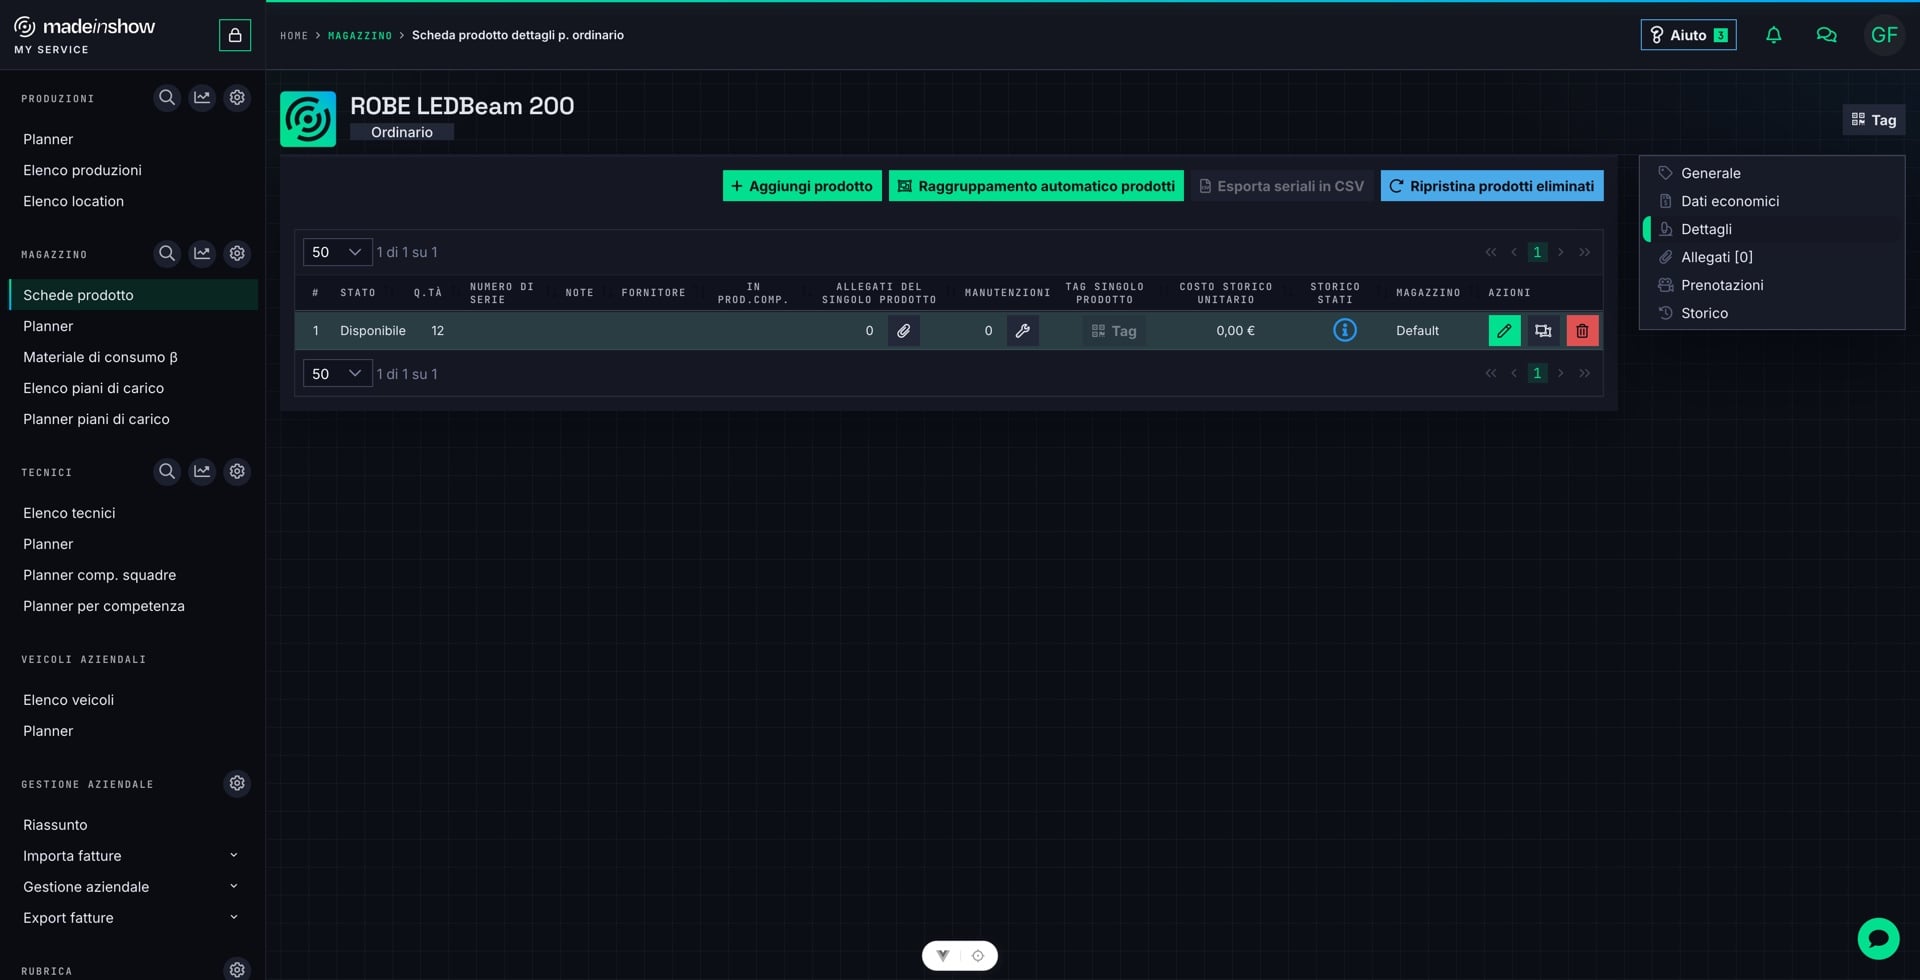Open the top rows-per-page 50 dropdown

pyautogui.click(x=337, y=252)
